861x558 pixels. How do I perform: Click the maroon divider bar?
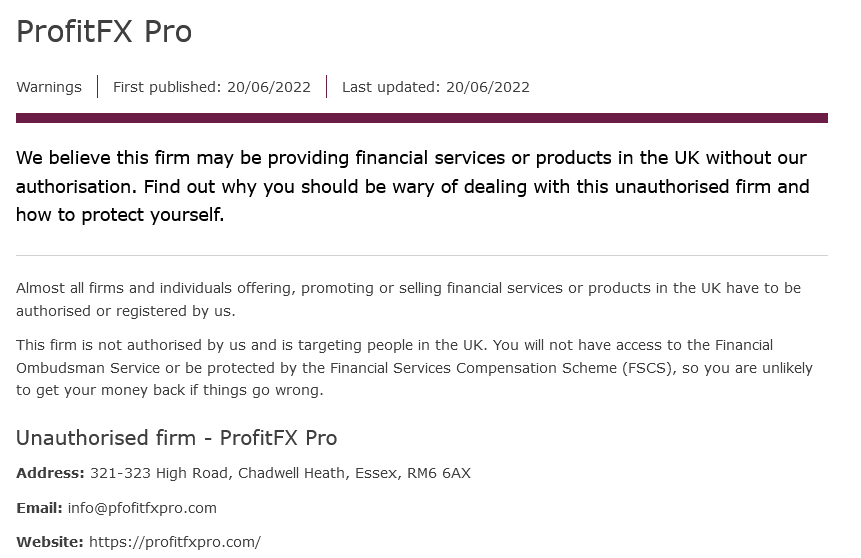click(422, 118)
